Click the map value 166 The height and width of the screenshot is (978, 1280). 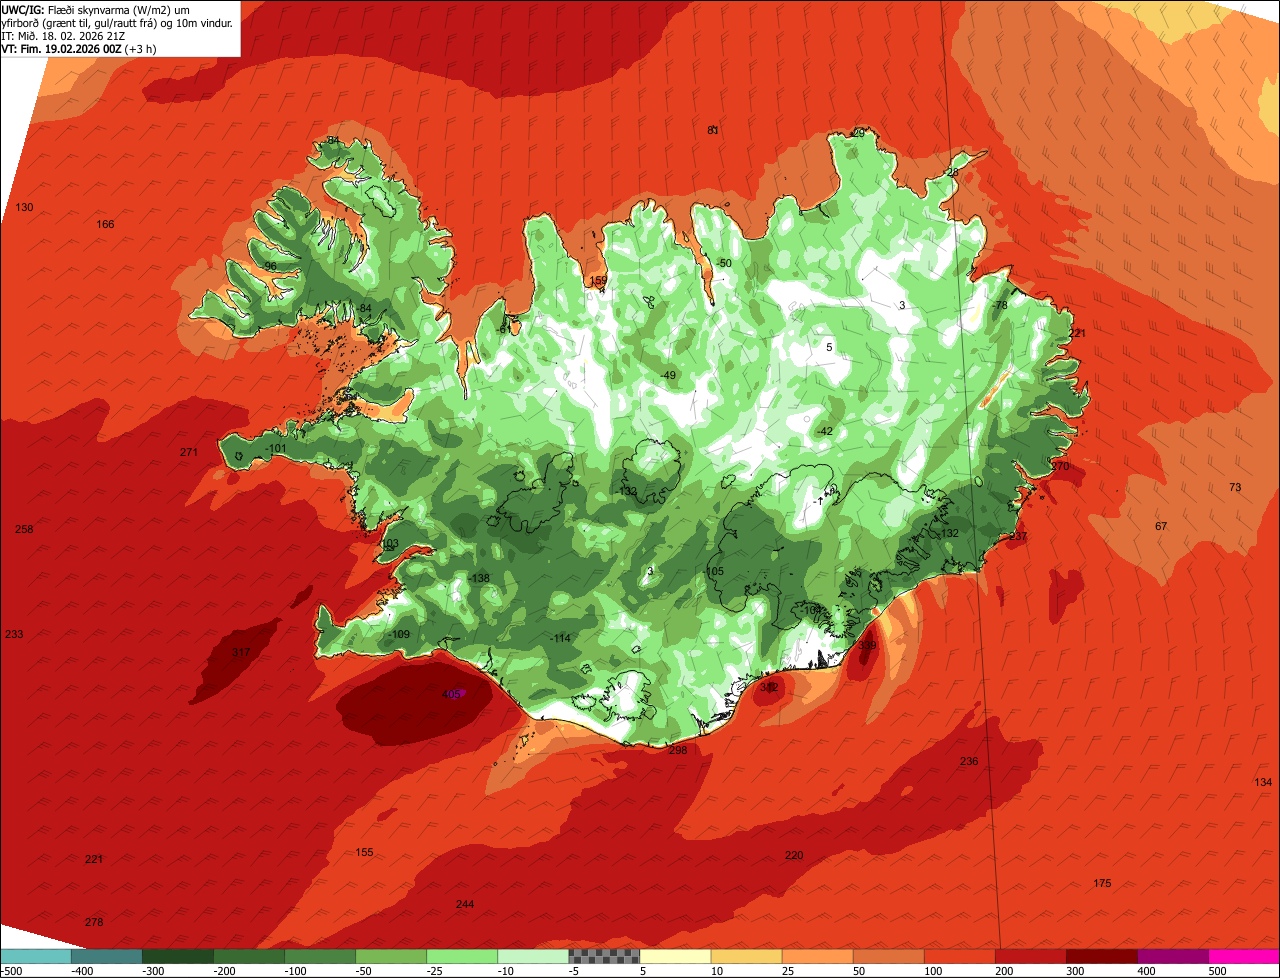tap(105, 224)
